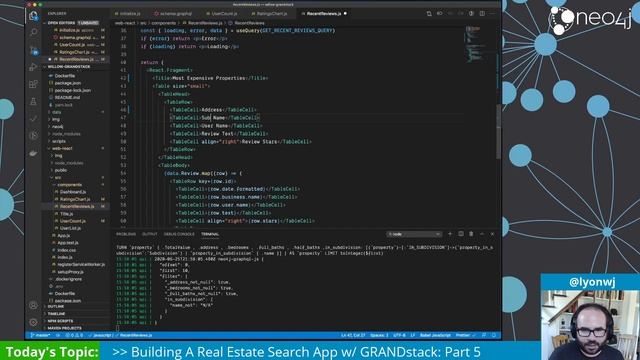Click the Prettier status entry

point(465,335)
